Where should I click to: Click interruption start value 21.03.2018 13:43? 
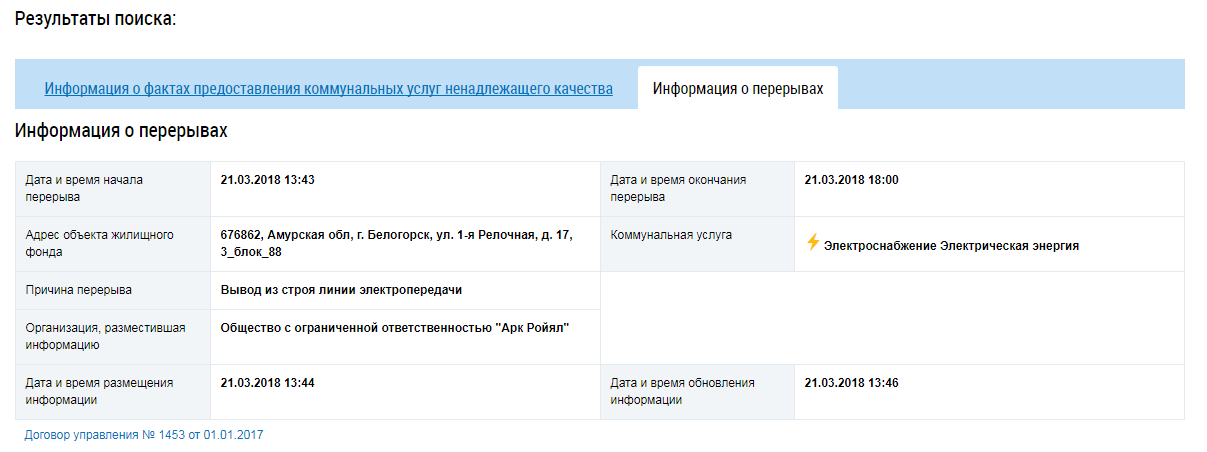268,180
